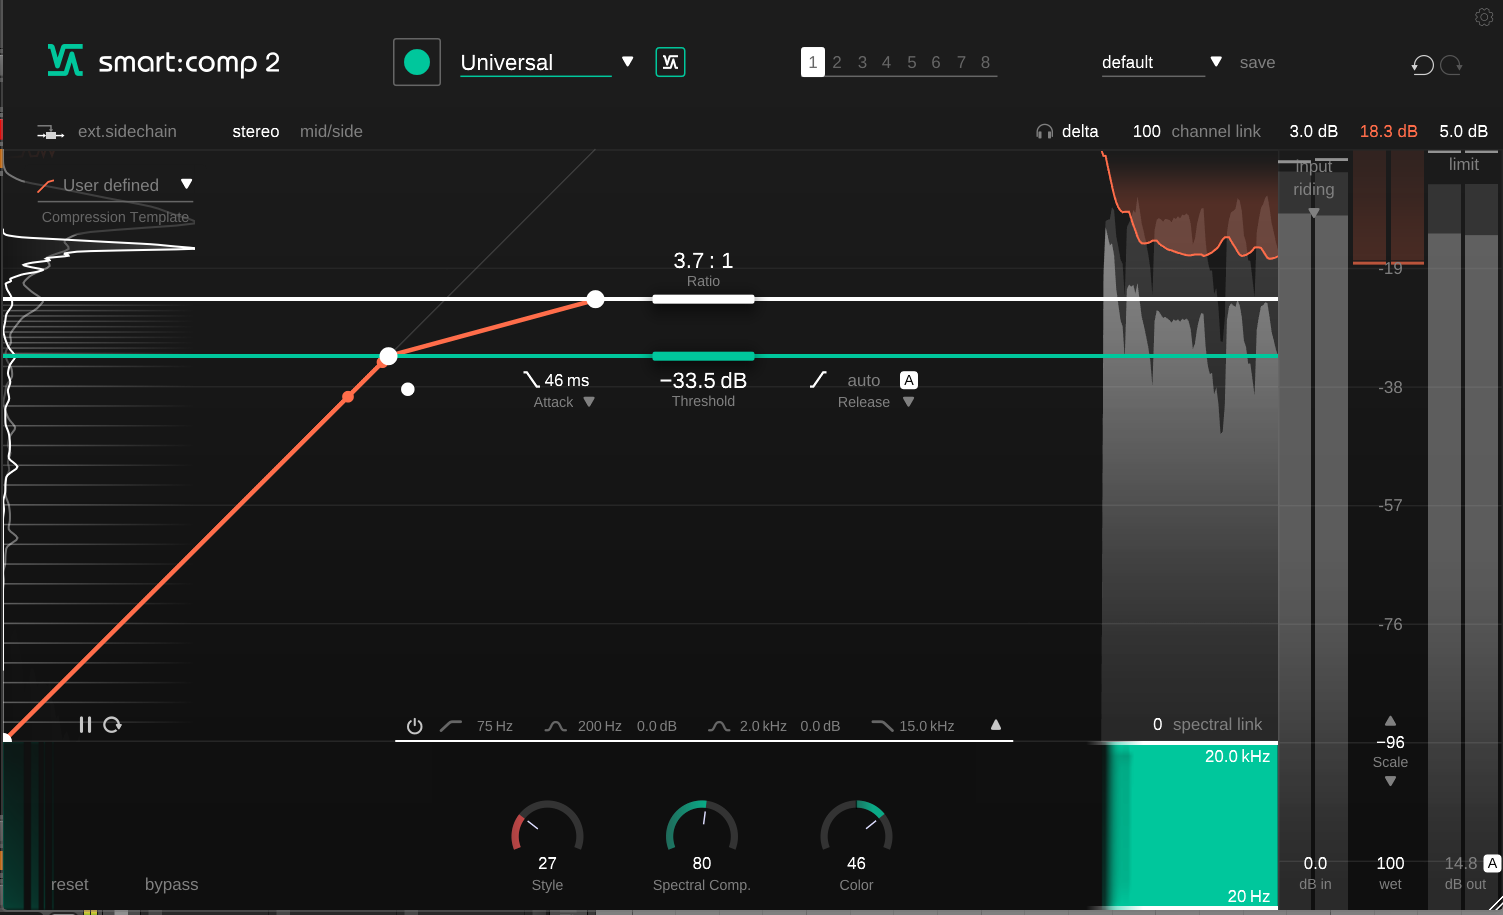Select the 2.0 kHz bell filter icon

point(718,726)
